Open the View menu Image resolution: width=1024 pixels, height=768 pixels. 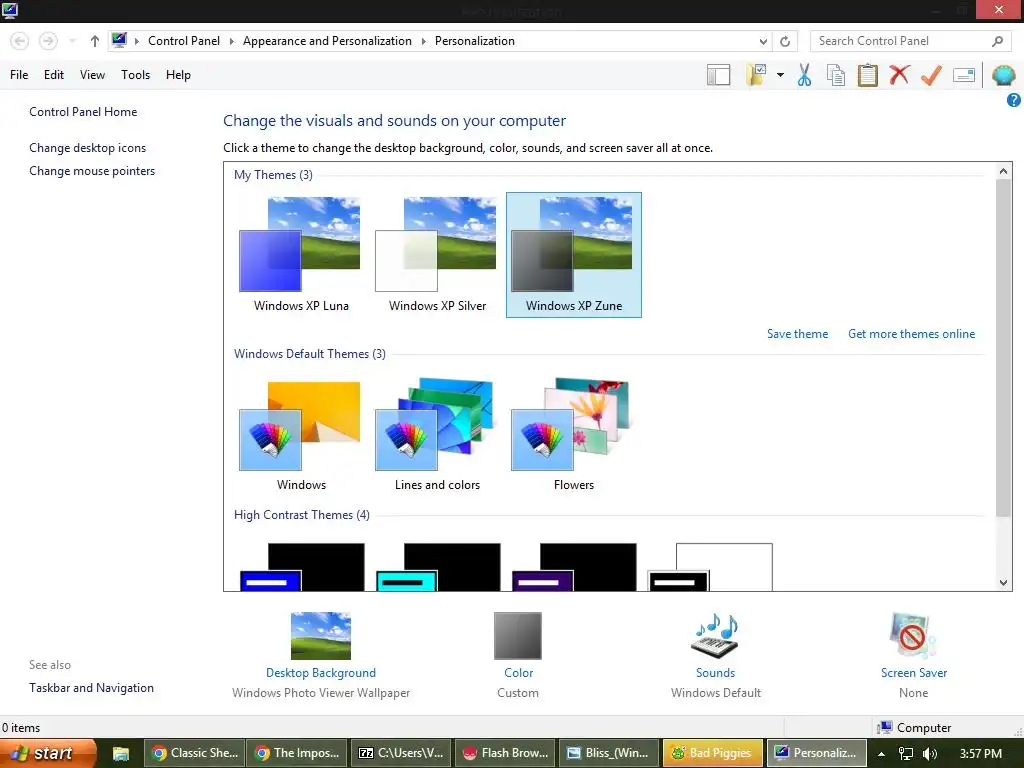pyautogui.click(x=92, y=75)
